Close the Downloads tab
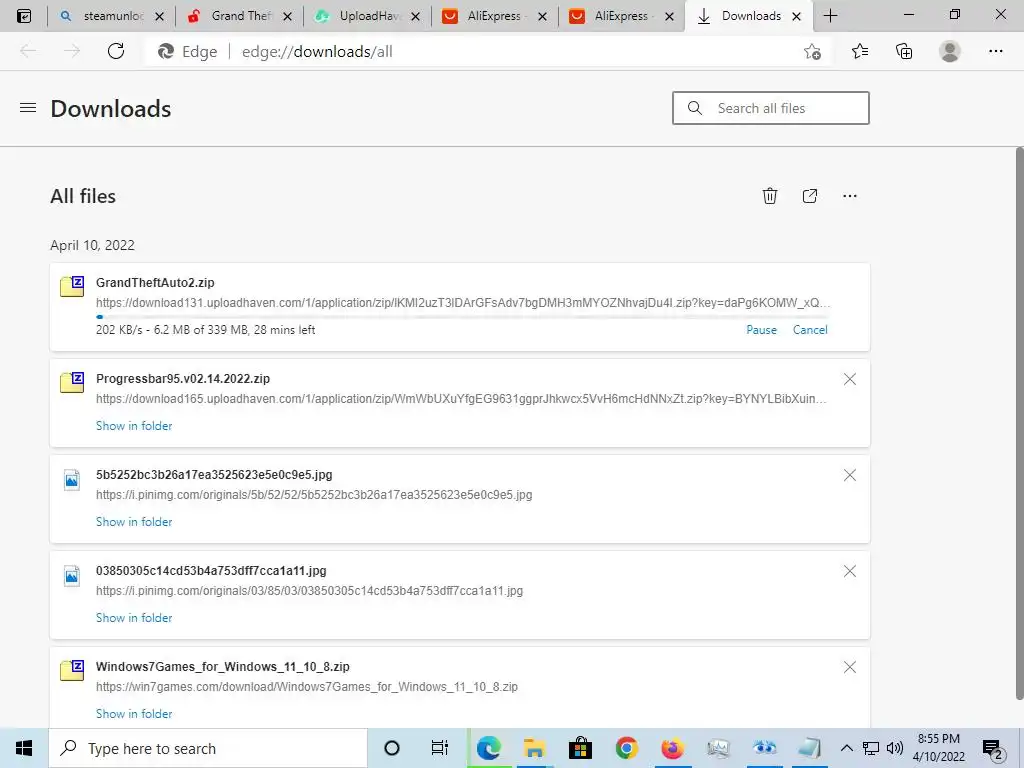The image size is (1024, 768). coord(796,16)
